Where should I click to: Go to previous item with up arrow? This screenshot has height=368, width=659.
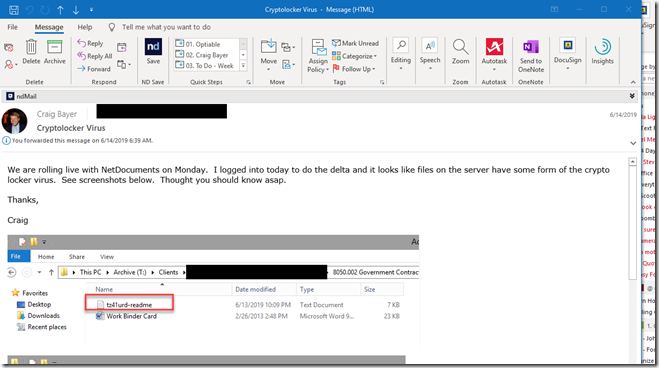60,10
